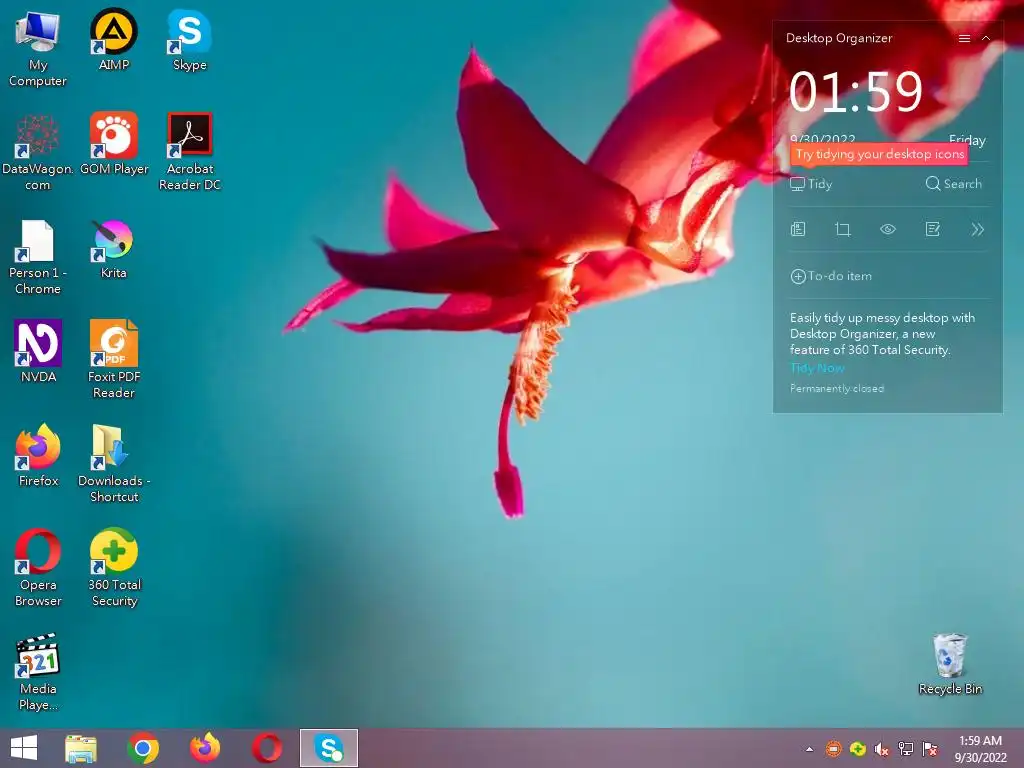Select the AIMP desktop shortcut
The width and height of the screenshot is (1024, 768).
coord(114,40)
